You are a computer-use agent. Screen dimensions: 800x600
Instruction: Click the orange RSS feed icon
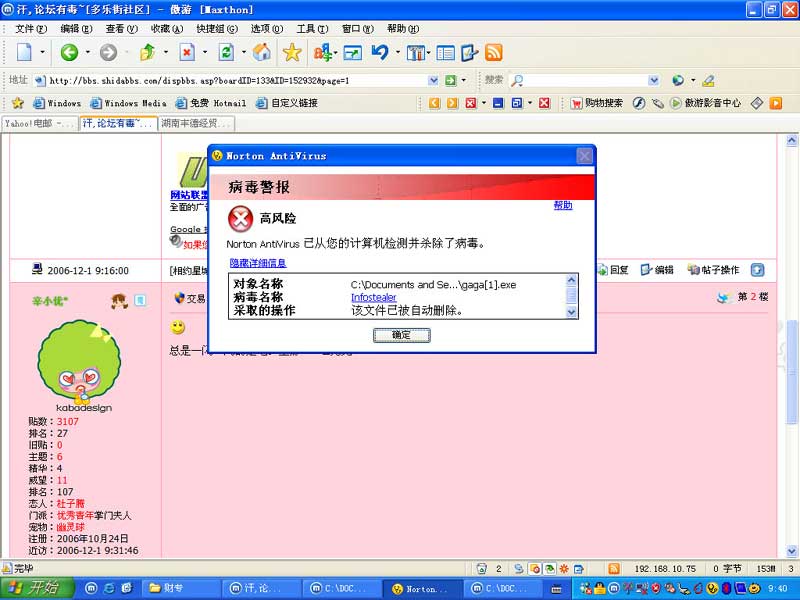point(493,52)
